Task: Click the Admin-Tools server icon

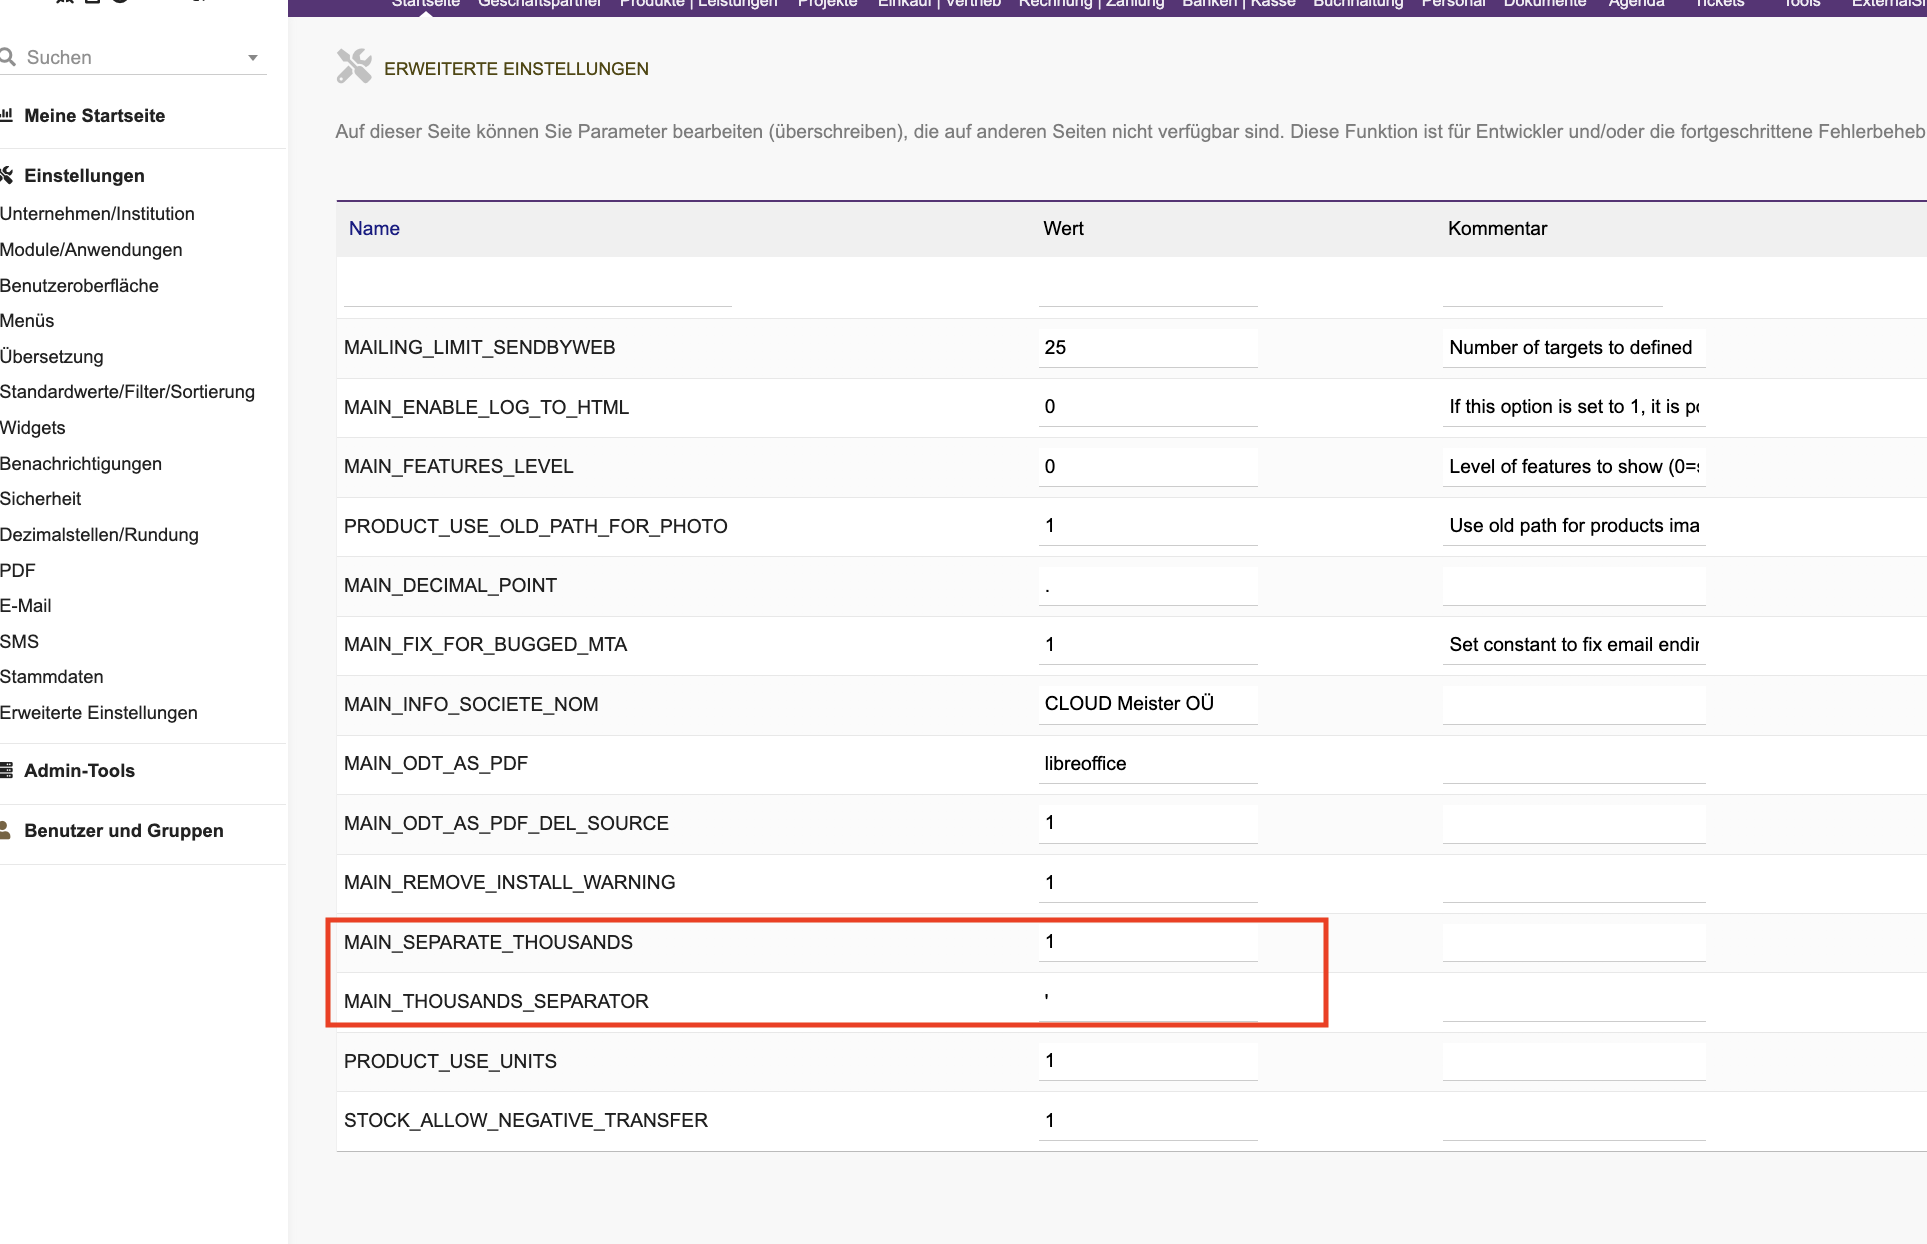Action: click(6, 770)
